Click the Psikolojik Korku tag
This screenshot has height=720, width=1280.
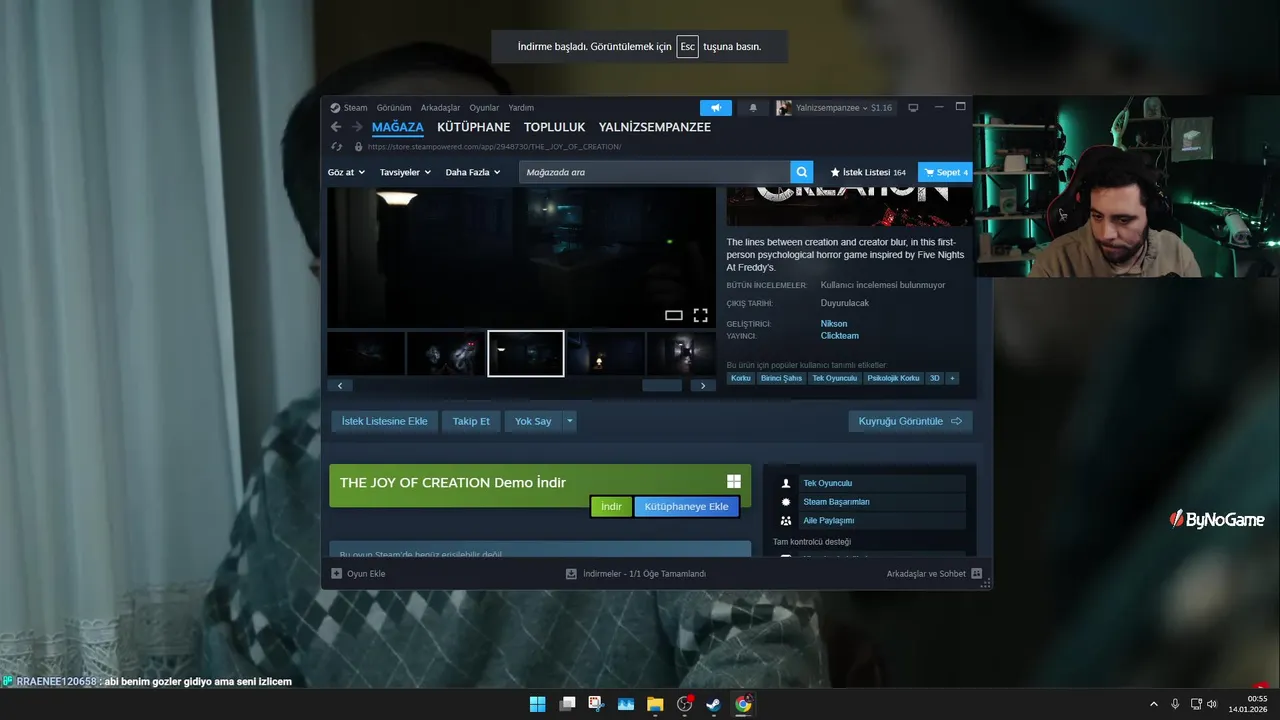click(893, 378)
